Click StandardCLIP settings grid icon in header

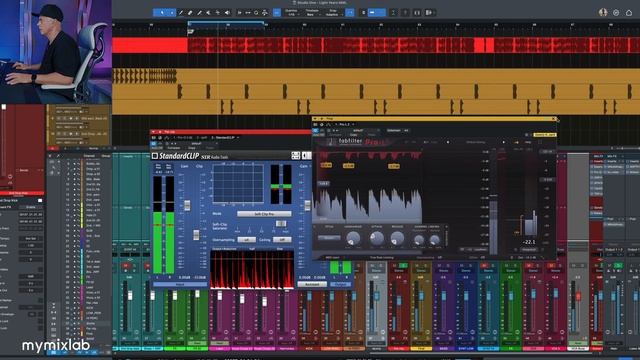point(296,156)
